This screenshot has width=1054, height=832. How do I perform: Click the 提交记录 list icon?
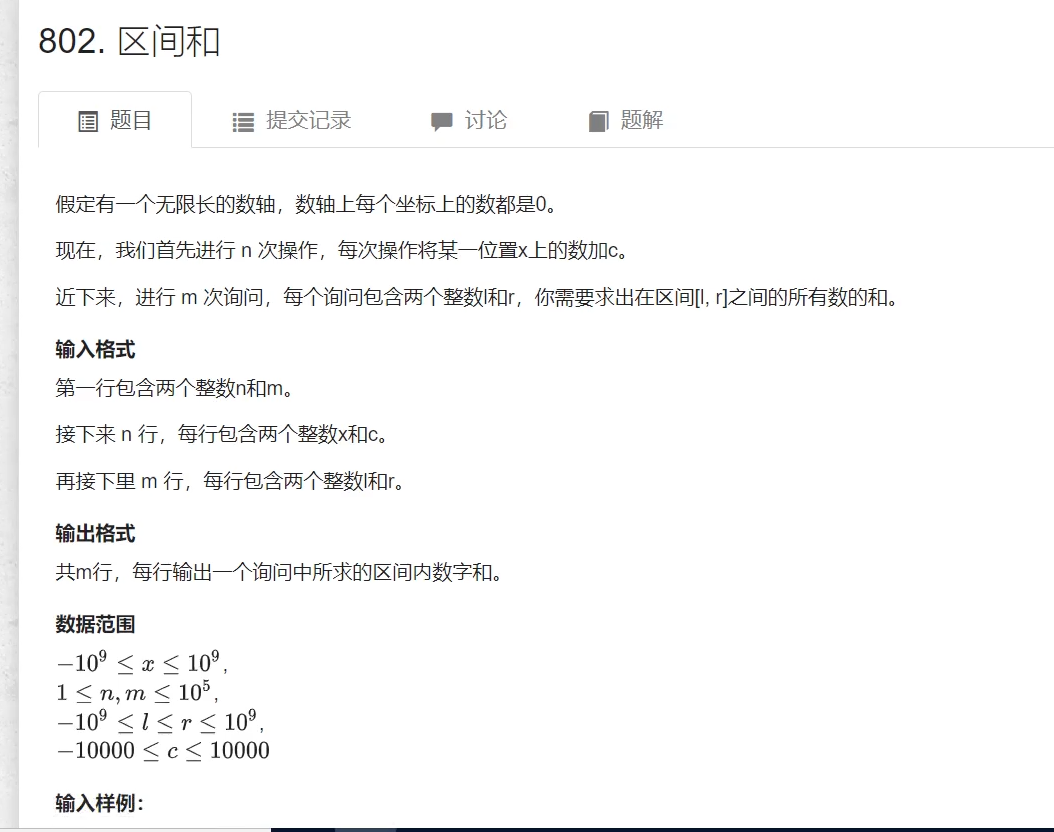click(x=243, y=122)
